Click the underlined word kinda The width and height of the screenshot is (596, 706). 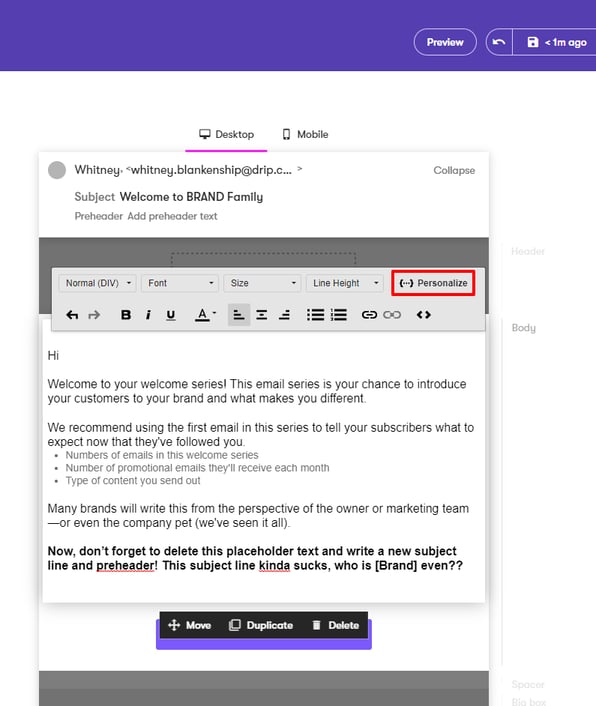pyautogui.click(x=275, y=566)
